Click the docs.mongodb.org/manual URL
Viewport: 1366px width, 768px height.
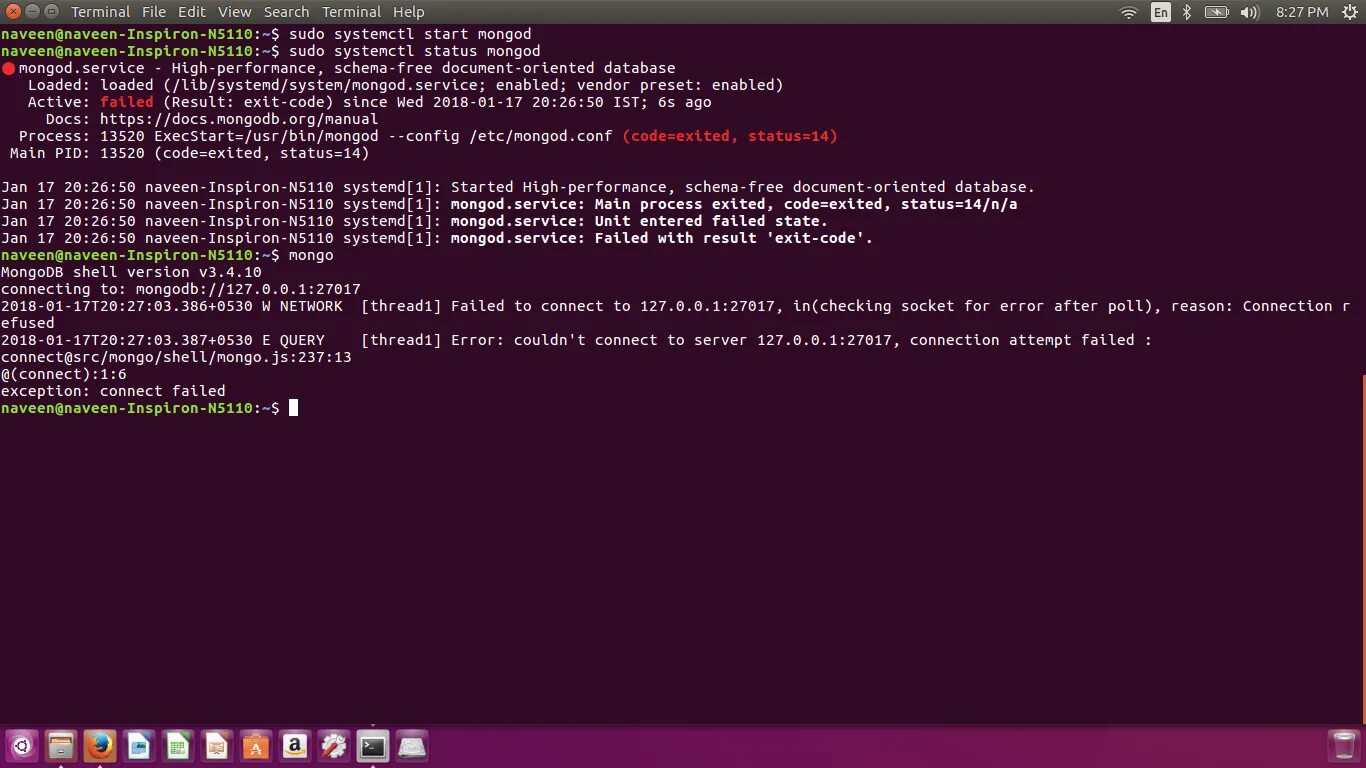click(x=239, y=119)
